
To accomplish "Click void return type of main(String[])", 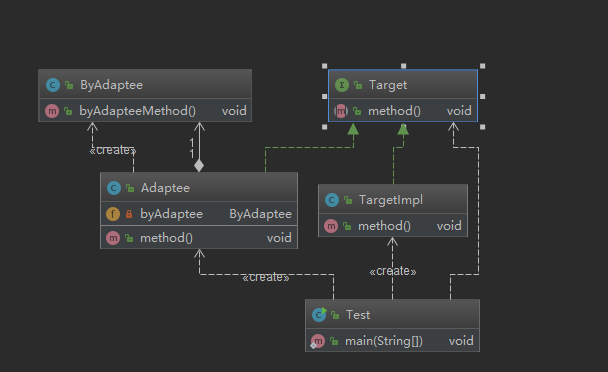I will [461, 341].
